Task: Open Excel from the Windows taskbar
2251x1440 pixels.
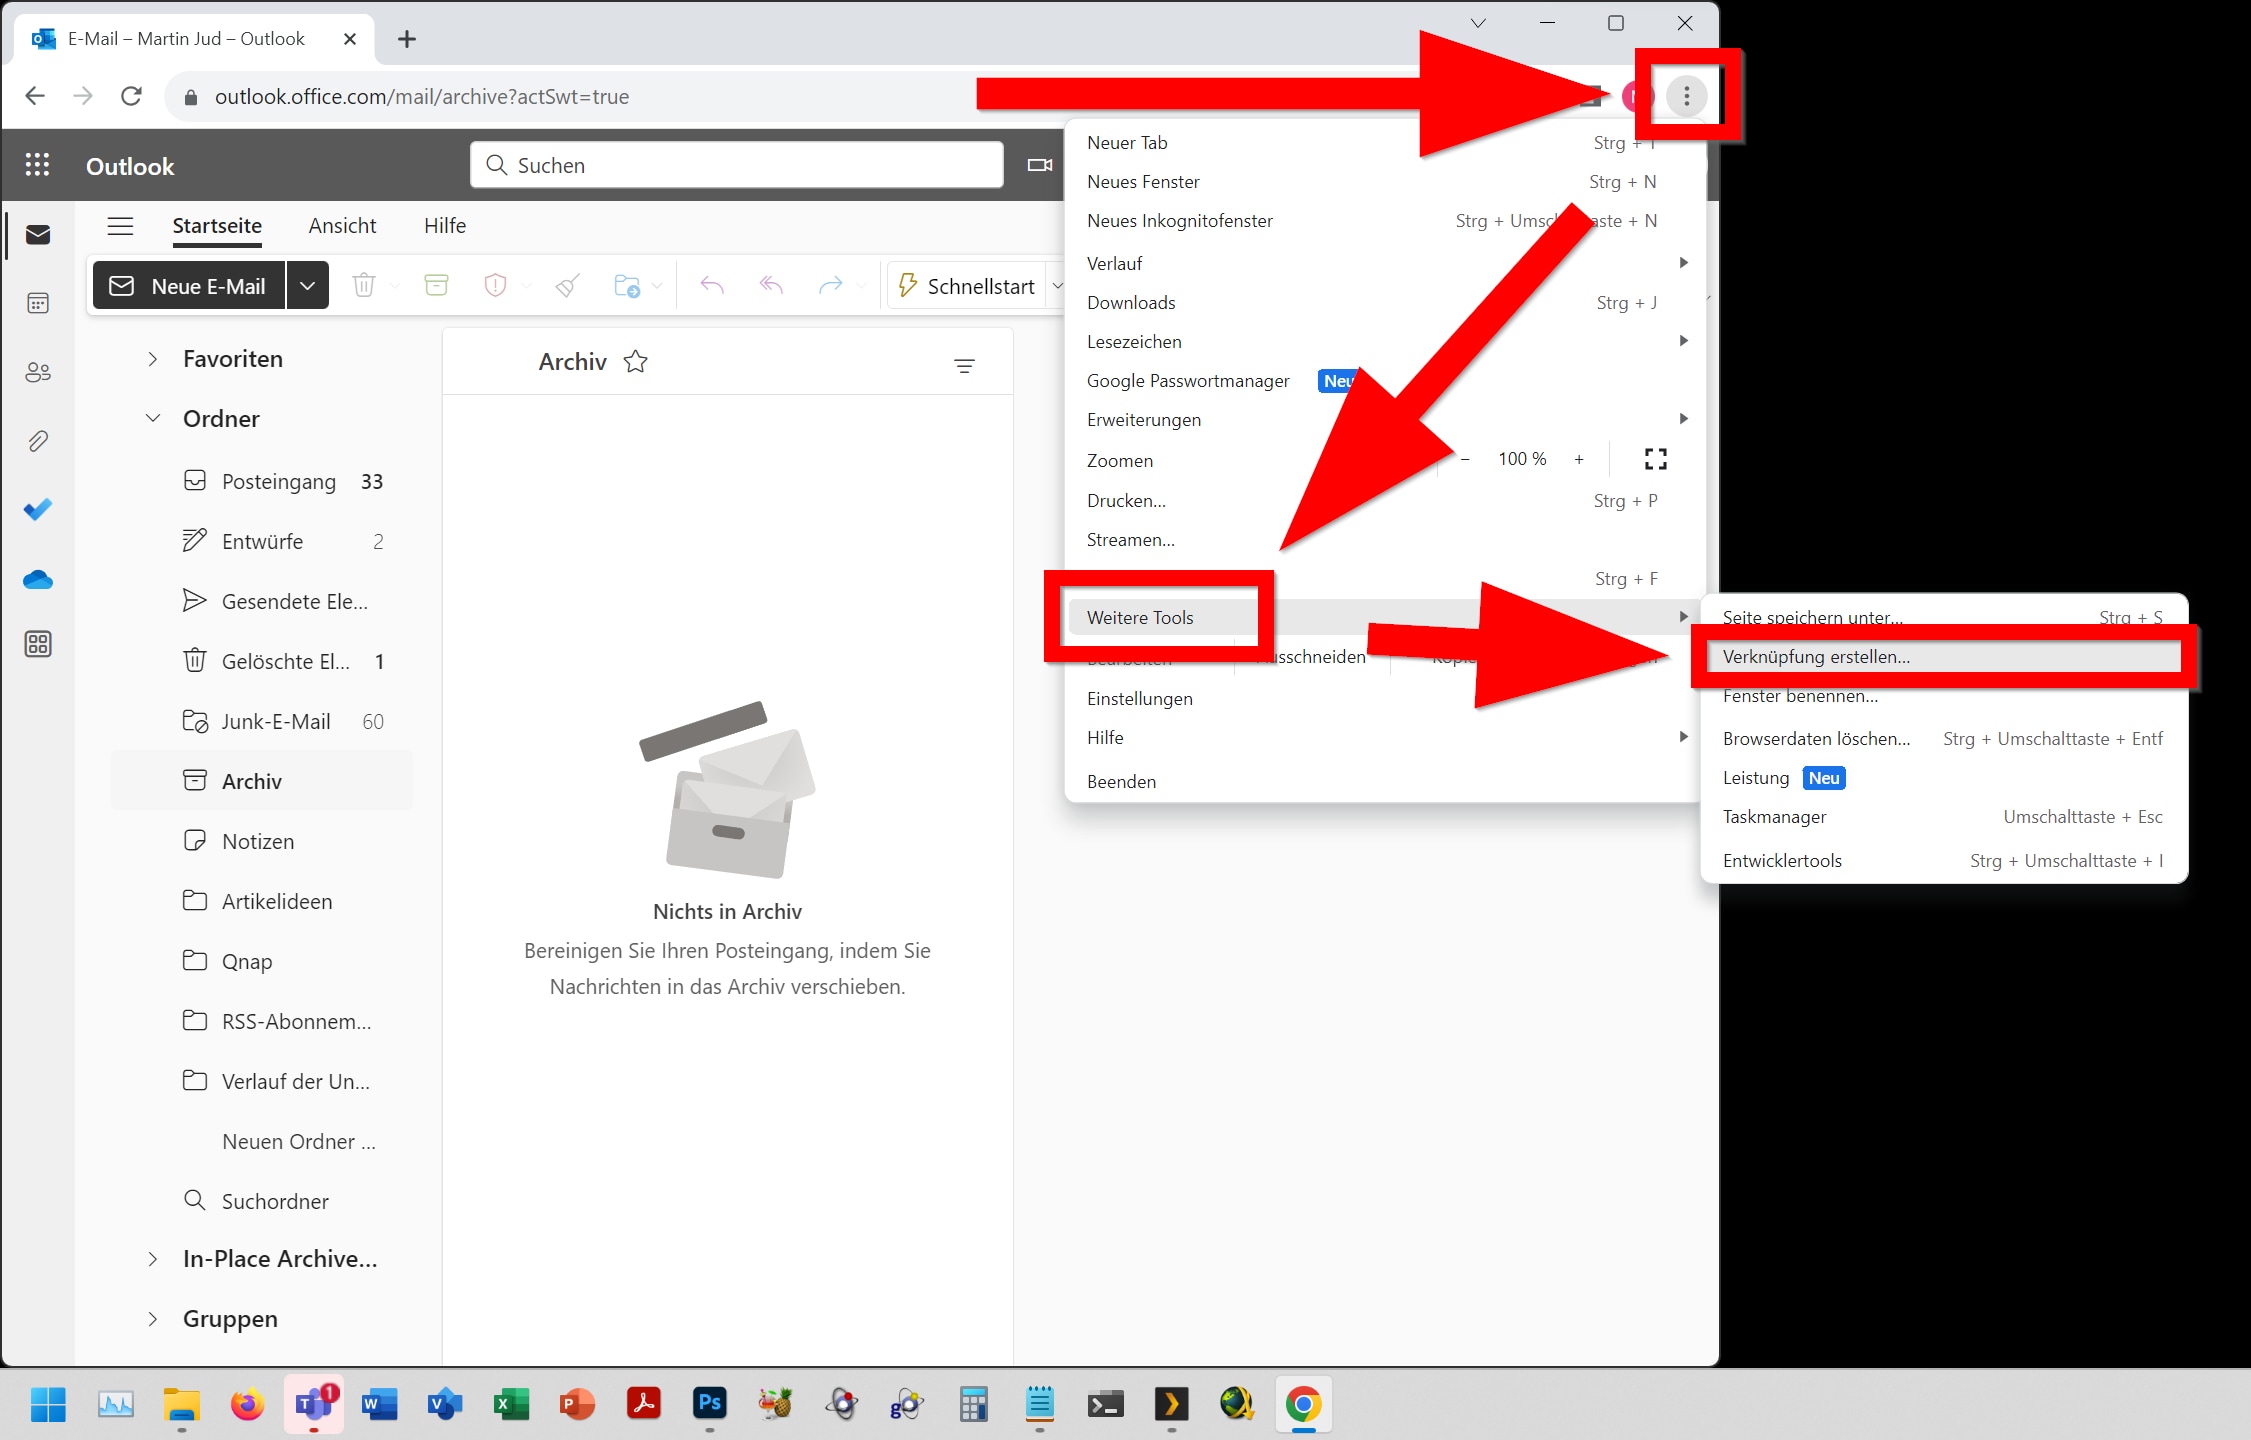Action: (511, 1404)
